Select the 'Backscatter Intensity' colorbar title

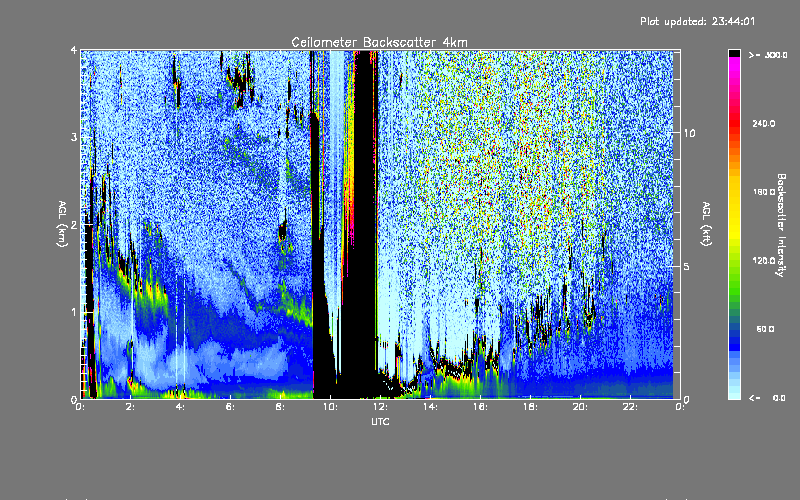coord(781,225)
